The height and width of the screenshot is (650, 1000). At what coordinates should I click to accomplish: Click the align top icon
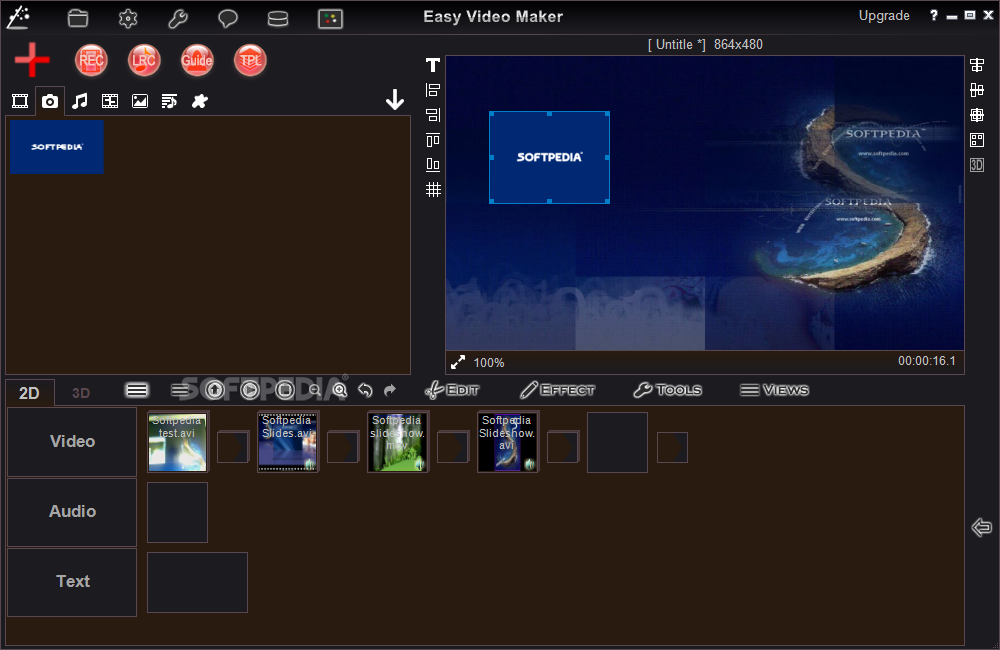[433, 140]
